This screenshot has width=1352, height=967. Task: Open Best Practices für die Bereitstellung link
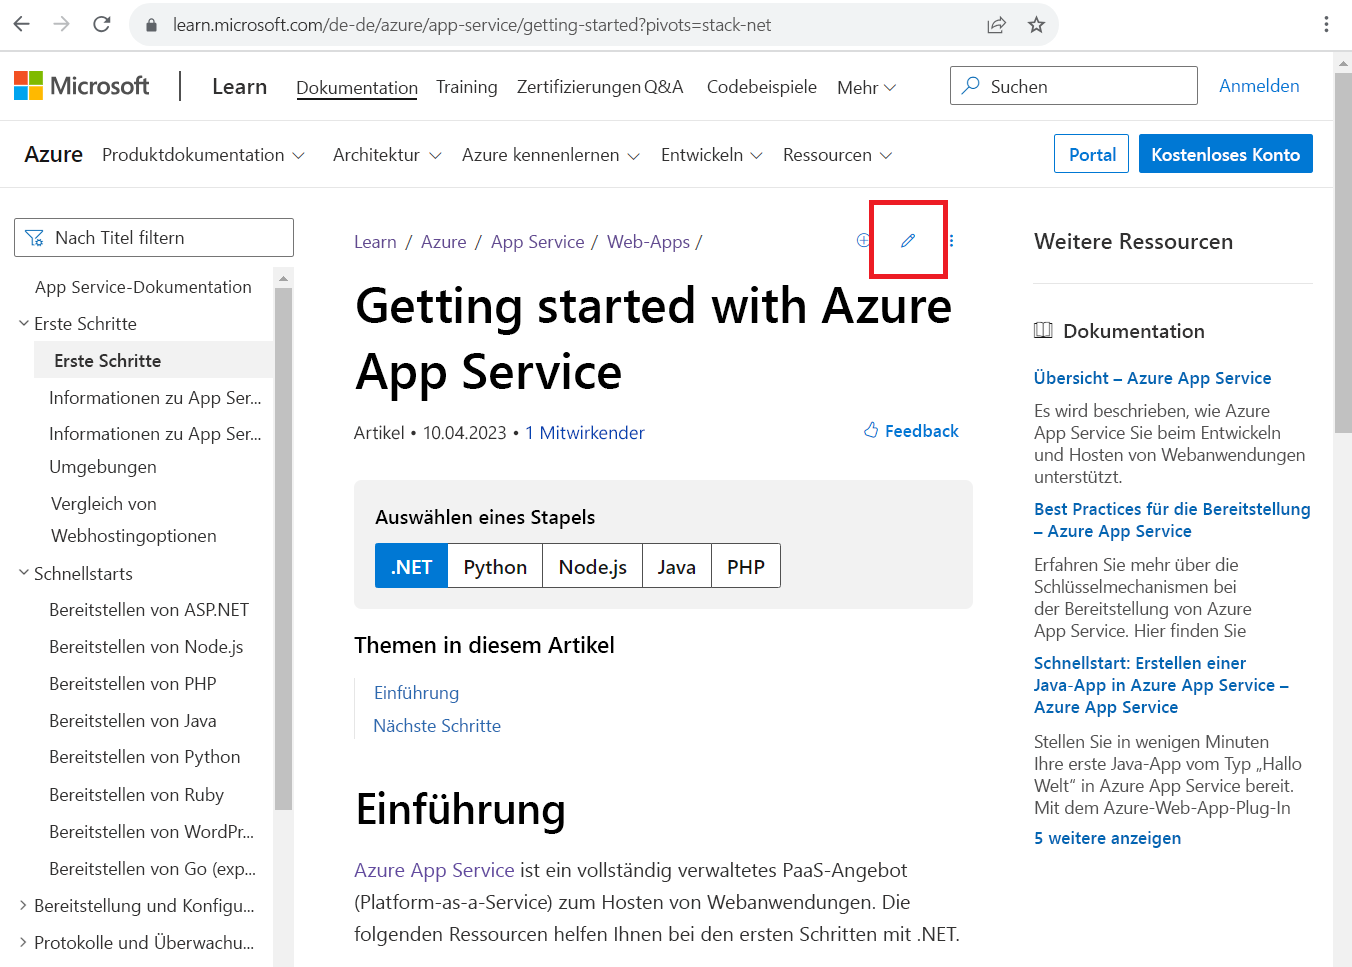coord(1172,520)
